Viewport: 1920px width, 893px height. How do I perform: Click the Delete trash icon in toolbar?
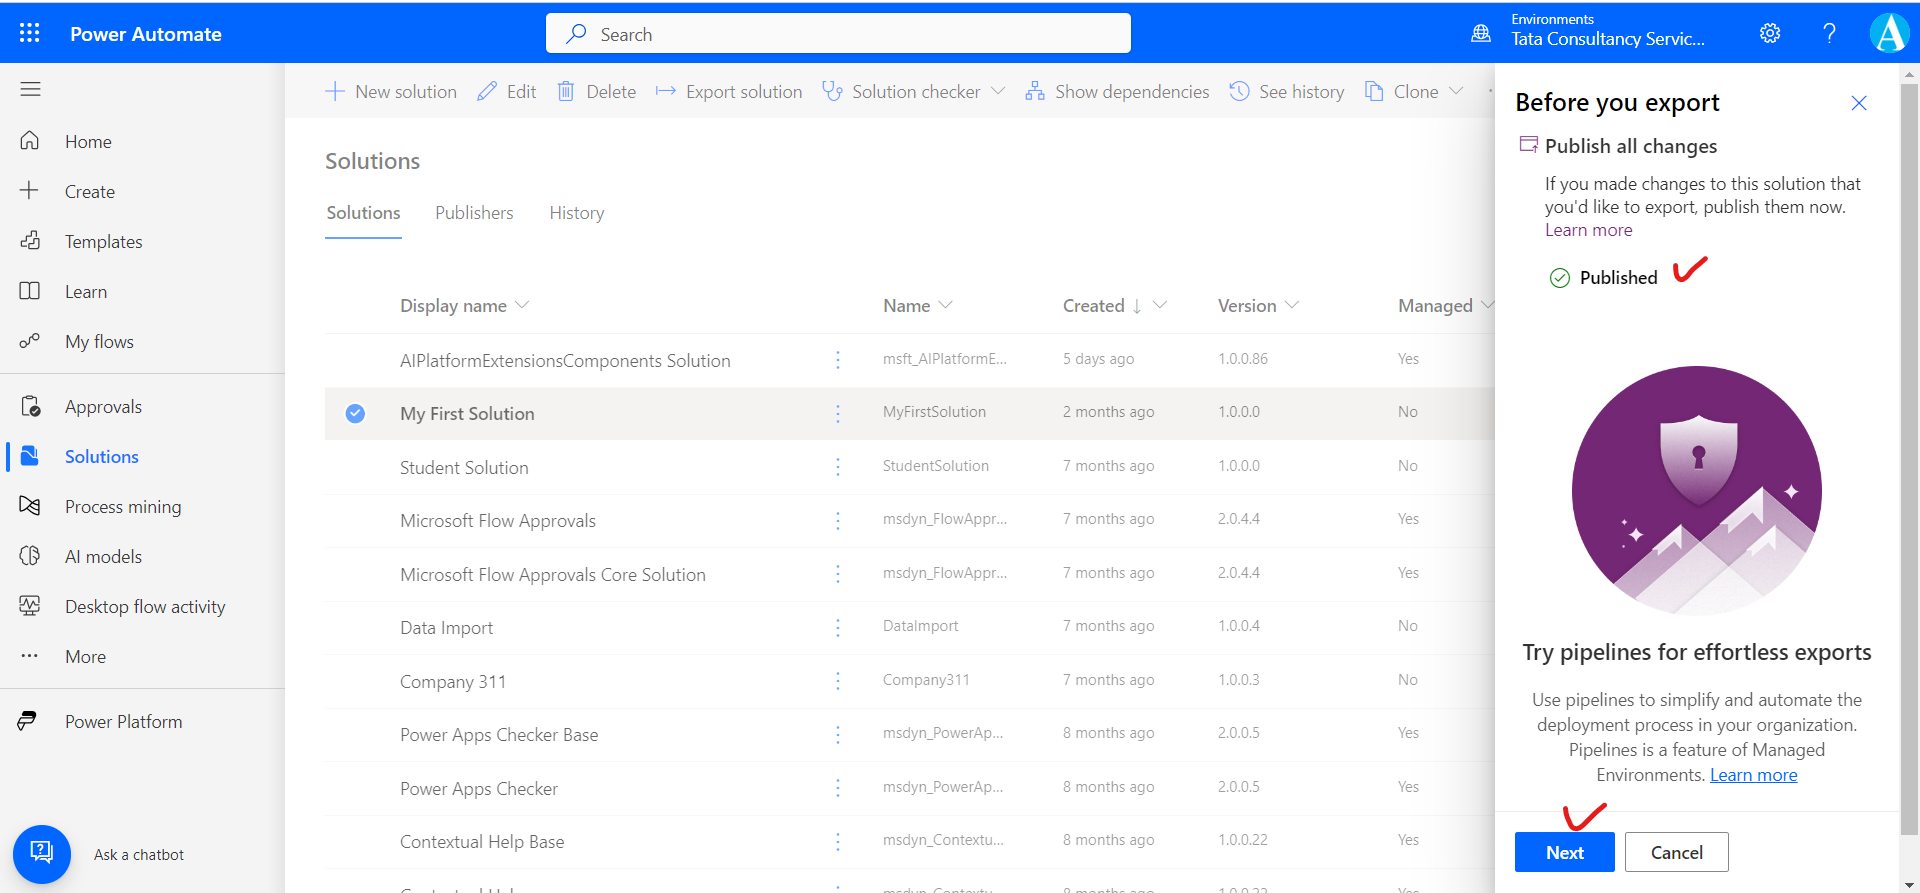point(566,91)
